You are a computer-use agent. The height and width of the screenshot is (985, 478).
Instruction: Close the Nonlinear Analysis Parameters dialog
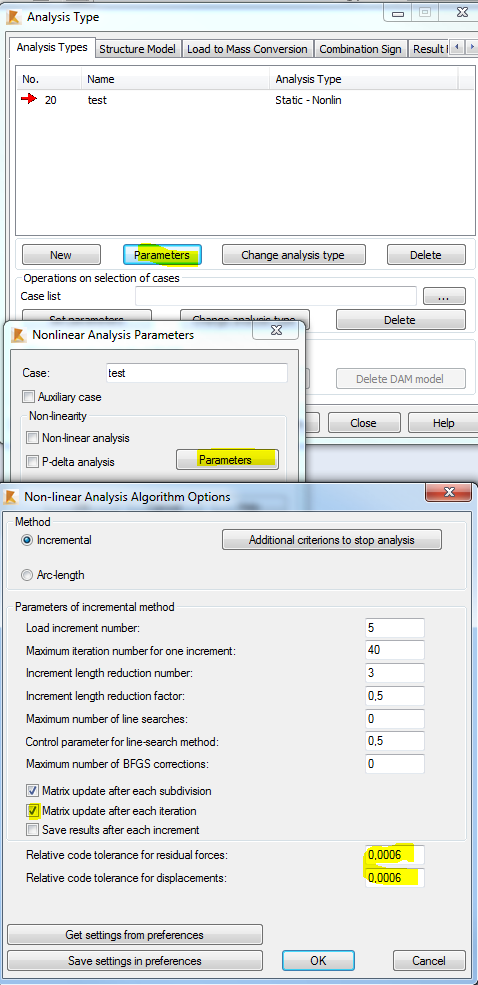point(276,330)
